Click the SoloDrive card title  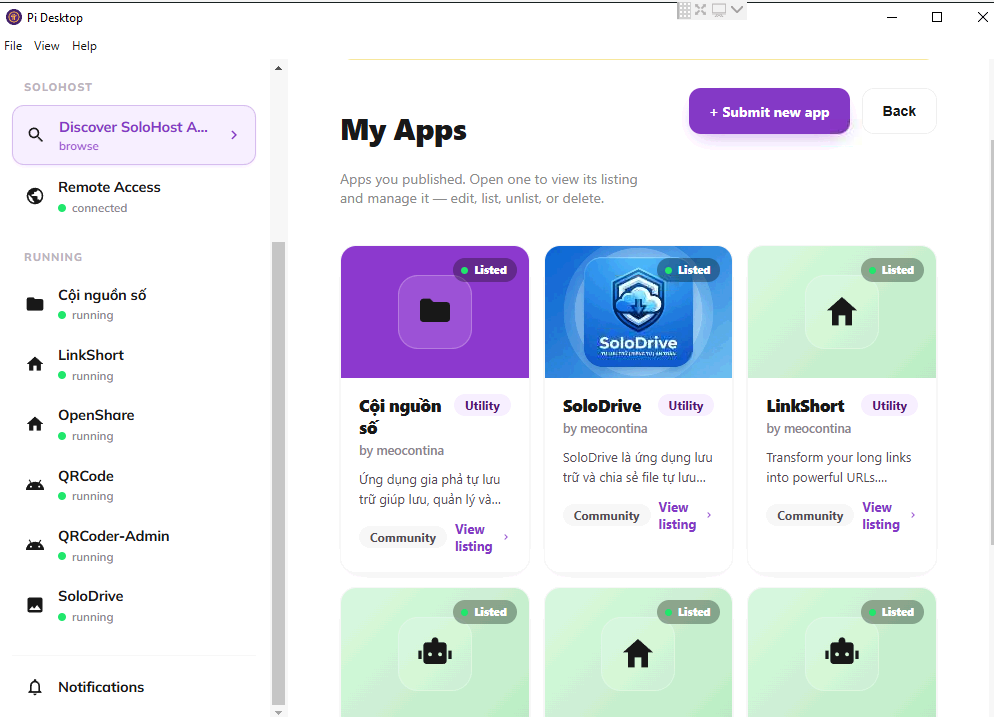[602, 406]
